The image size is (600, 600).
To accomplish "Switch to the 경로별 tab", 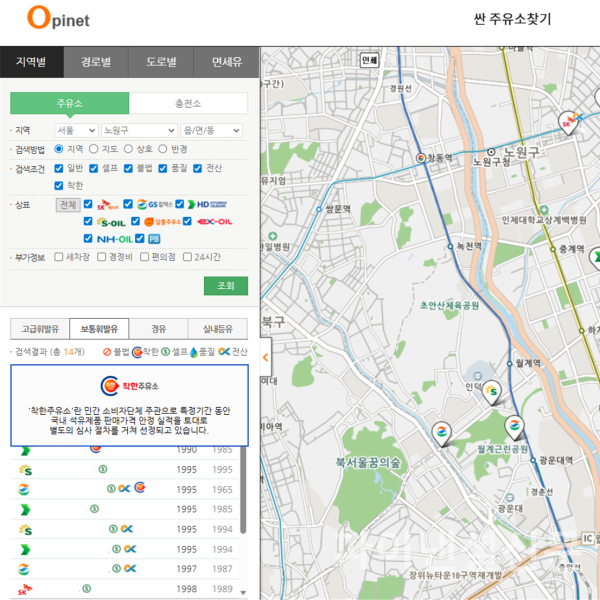I will [x=96, y=62].
